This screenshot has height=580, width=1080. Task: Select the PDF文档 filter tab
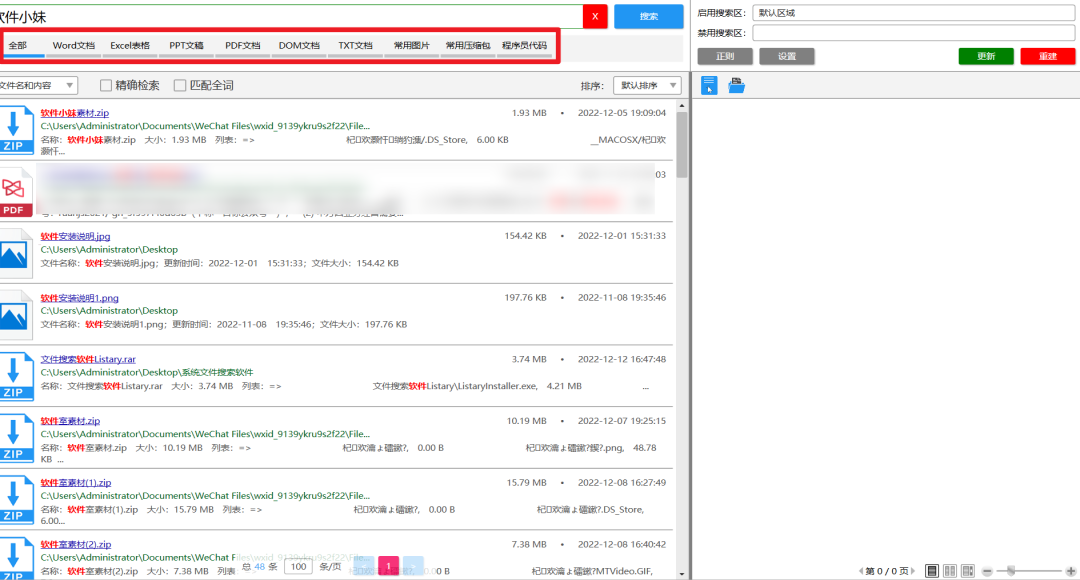coord(242,46)
